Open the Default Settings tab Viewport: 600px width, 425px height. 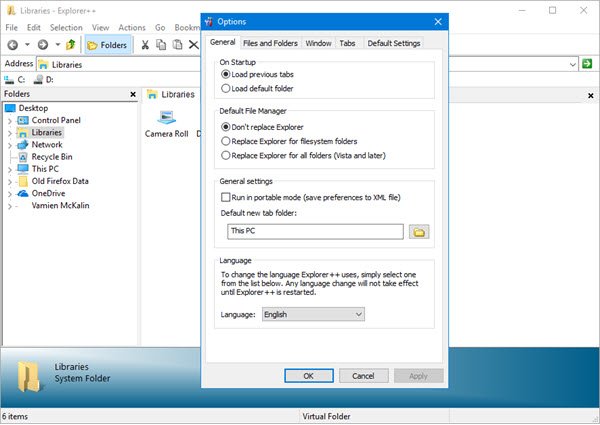click(x=394, y=43)
